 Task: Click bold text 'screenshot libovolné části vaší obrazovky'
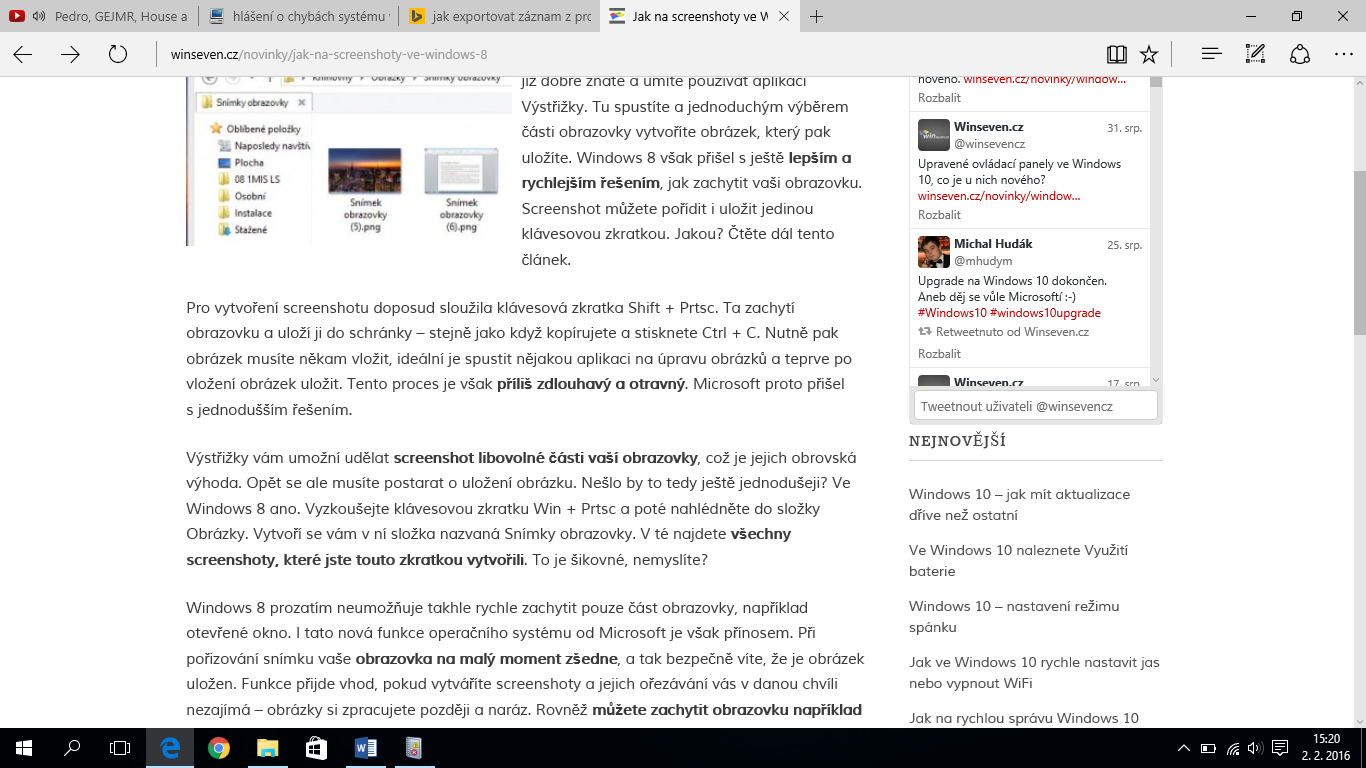[545, 458]
